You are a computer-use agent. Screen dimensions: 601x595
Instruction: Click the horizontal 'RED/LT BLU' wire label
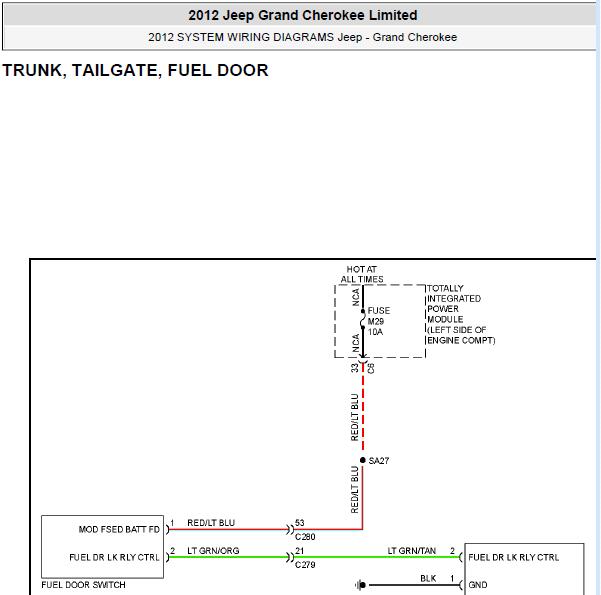211,523
